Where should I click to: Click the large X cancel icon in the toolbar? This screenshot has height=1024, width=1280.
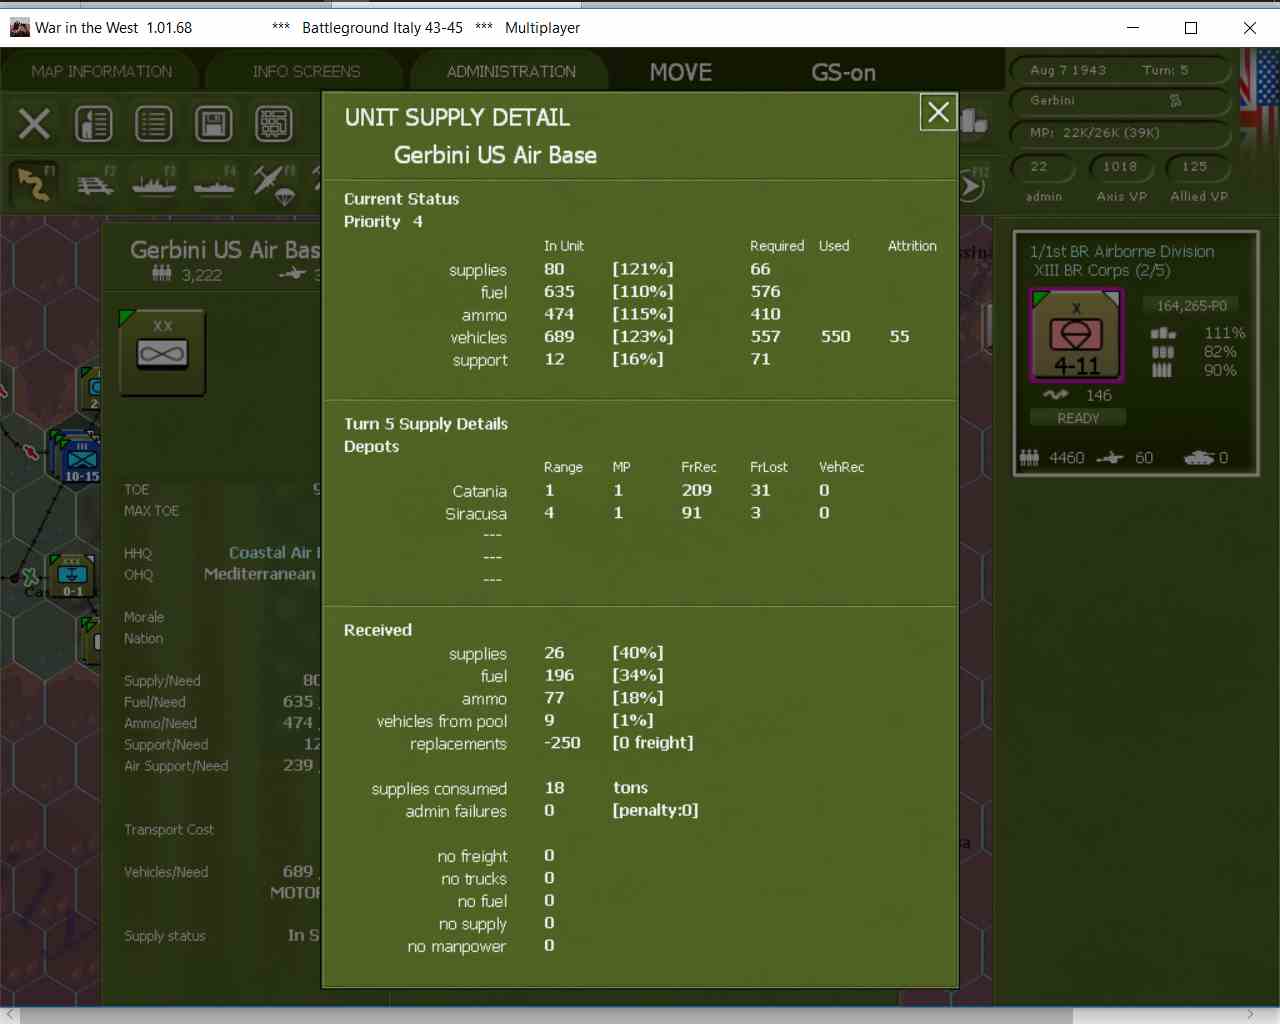[x=34, y=124]
